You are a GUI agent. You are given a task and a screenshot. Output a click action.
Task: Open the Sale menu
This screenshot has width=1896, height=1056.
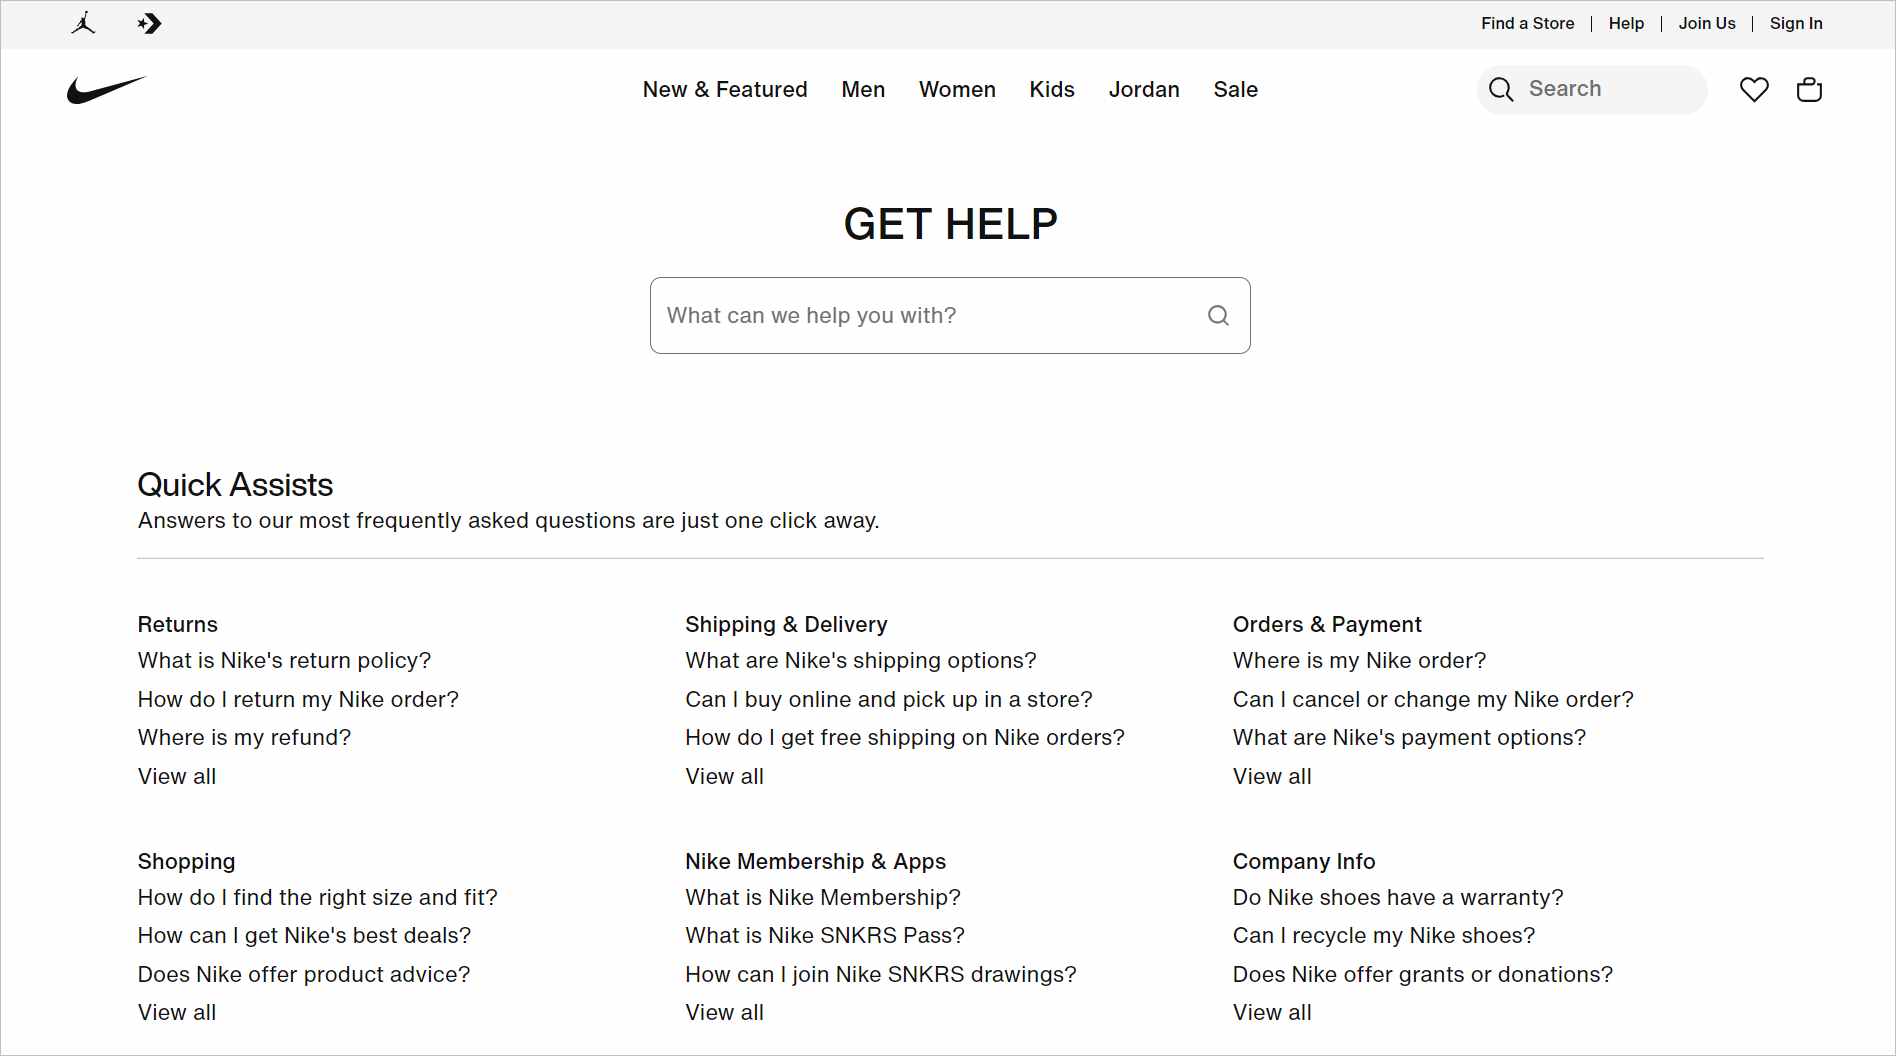(x=1235, y=90)
